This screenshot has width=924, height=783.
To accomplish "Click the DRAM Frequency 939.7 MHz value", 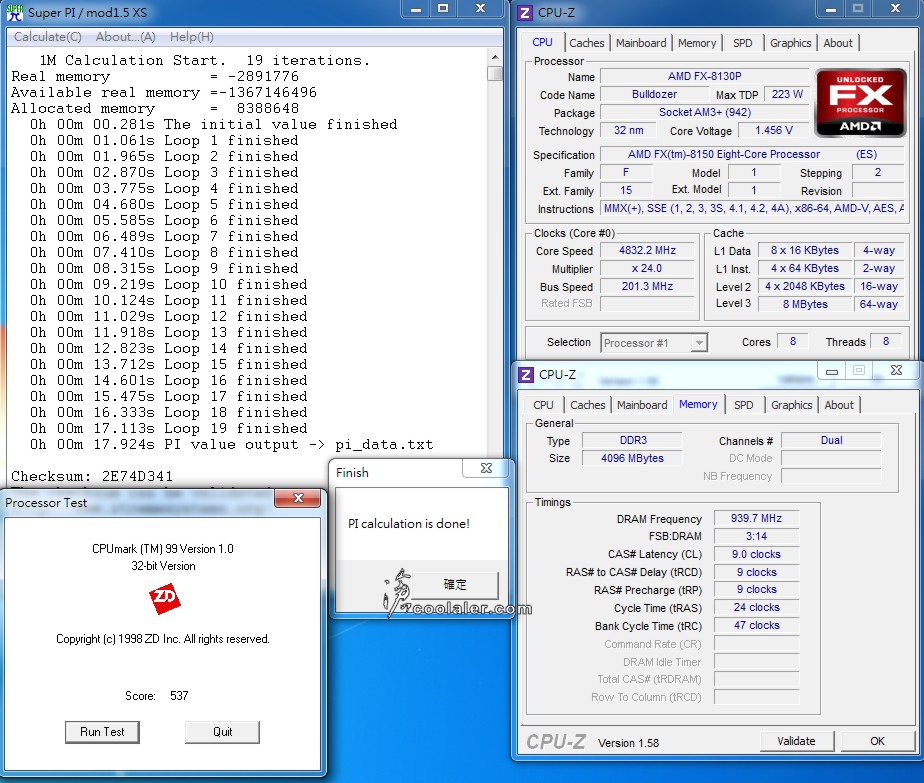I will coord(756,518).
